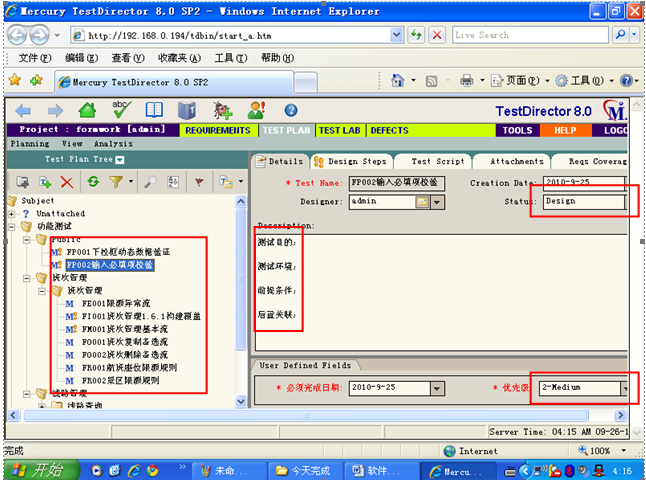Open the TOOLS menu in TestDirector
Screen dimensions: 646x480
click(x=517, y=130)
